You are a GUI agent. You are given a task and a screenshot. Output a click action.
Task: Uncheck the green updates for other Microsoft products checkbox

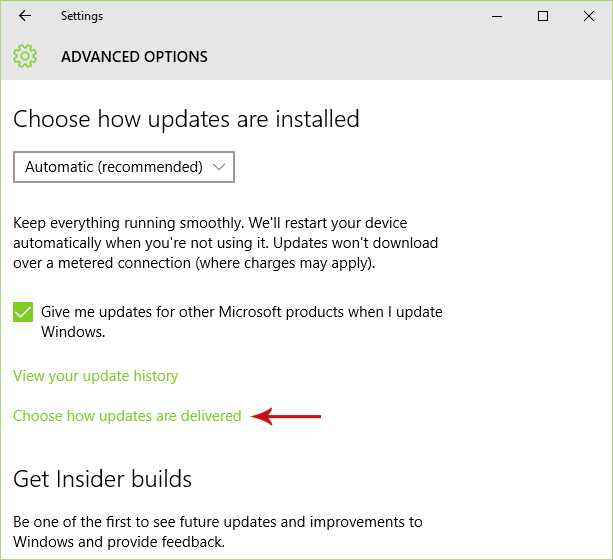click(23, 312)
